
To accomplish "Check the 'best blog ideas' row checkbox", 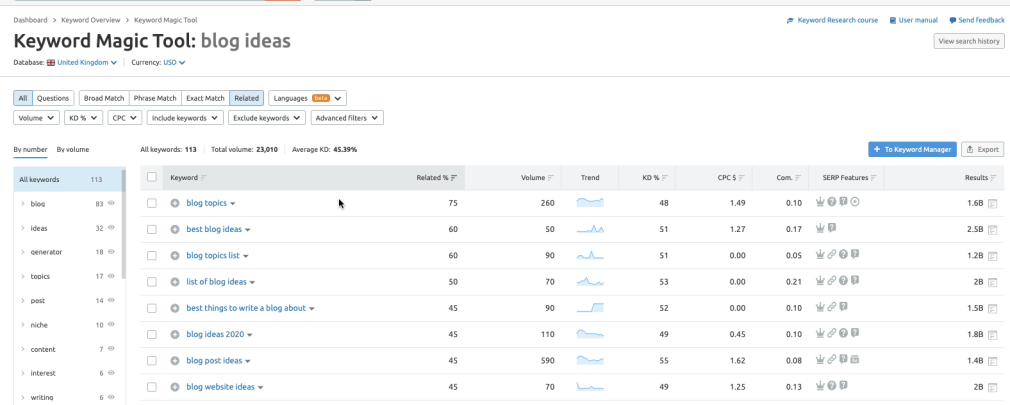I will click(x=152, y=229).
